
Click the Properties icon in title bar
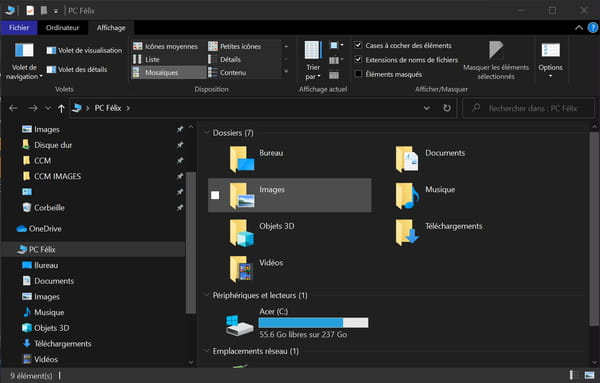tap(30, 11)
